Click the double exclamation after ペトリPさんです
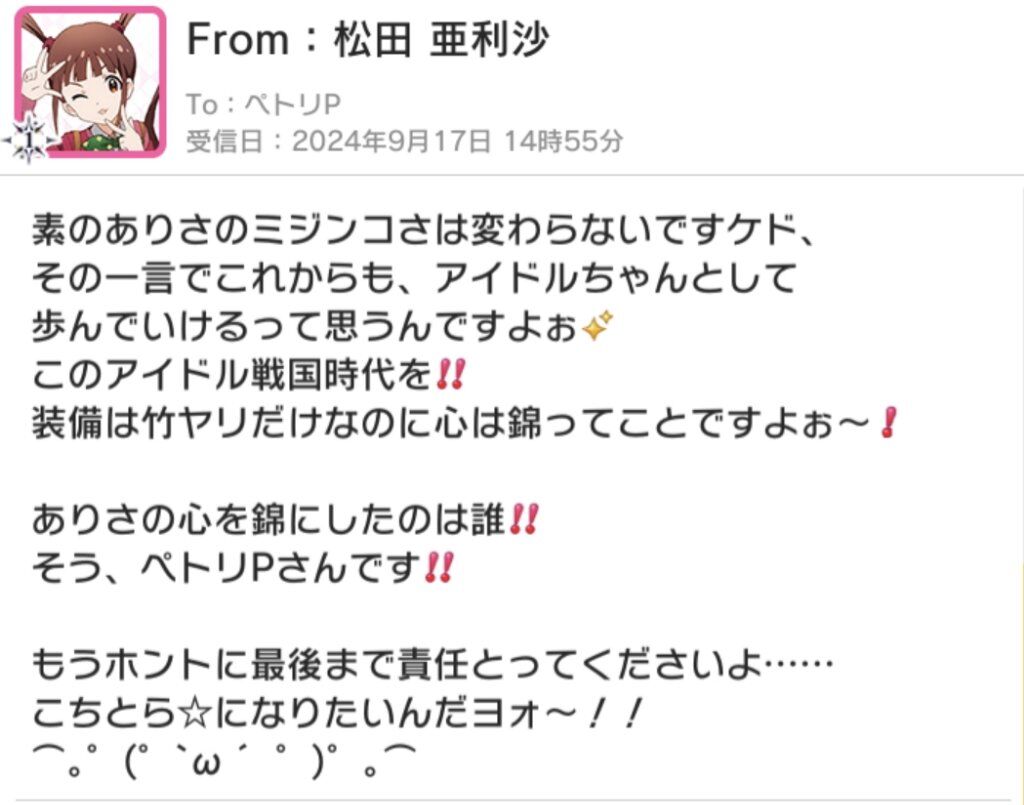The image size is (1024, 805). click(x=438, y=567)
